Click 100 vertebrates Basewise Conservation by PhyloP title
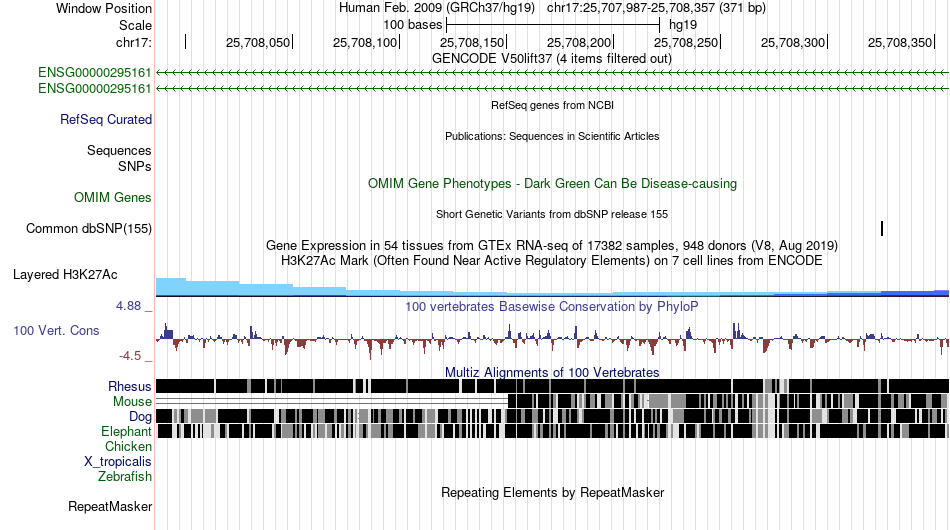950x530 pixels. click(552, 306)
